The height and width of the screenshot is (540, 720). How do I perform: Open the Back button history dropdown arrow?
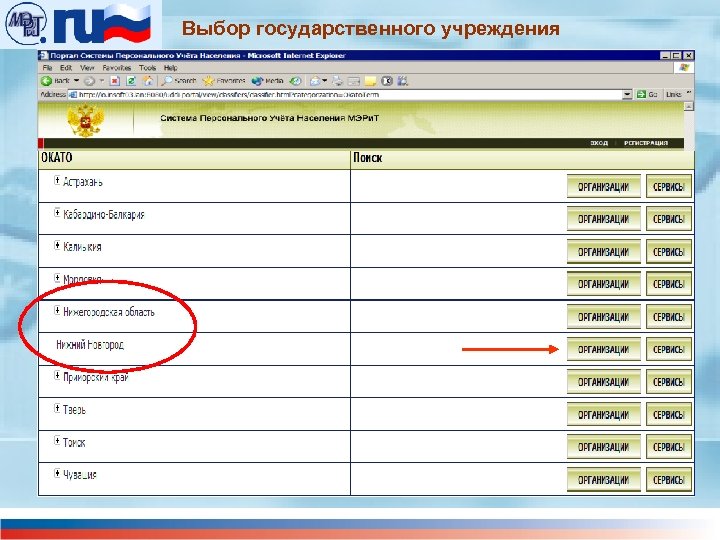click(x=76, y=81)
